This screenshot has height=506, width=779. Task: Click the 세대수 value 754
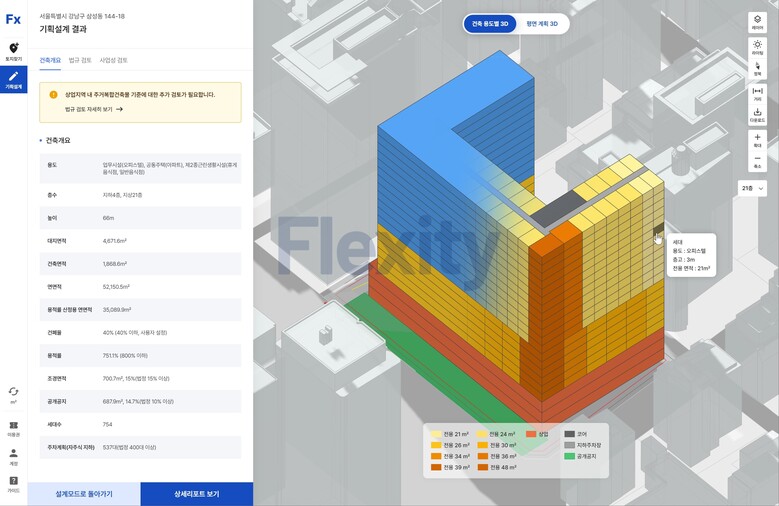tap(107, 424)
